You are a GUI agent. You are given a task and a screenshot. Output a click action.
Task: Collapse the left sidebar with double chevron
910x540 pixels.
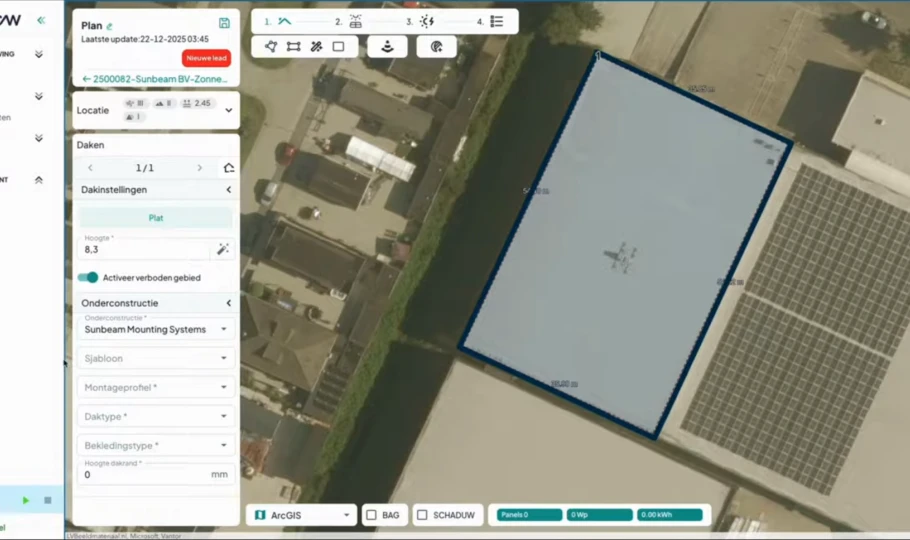click(41, 20)
